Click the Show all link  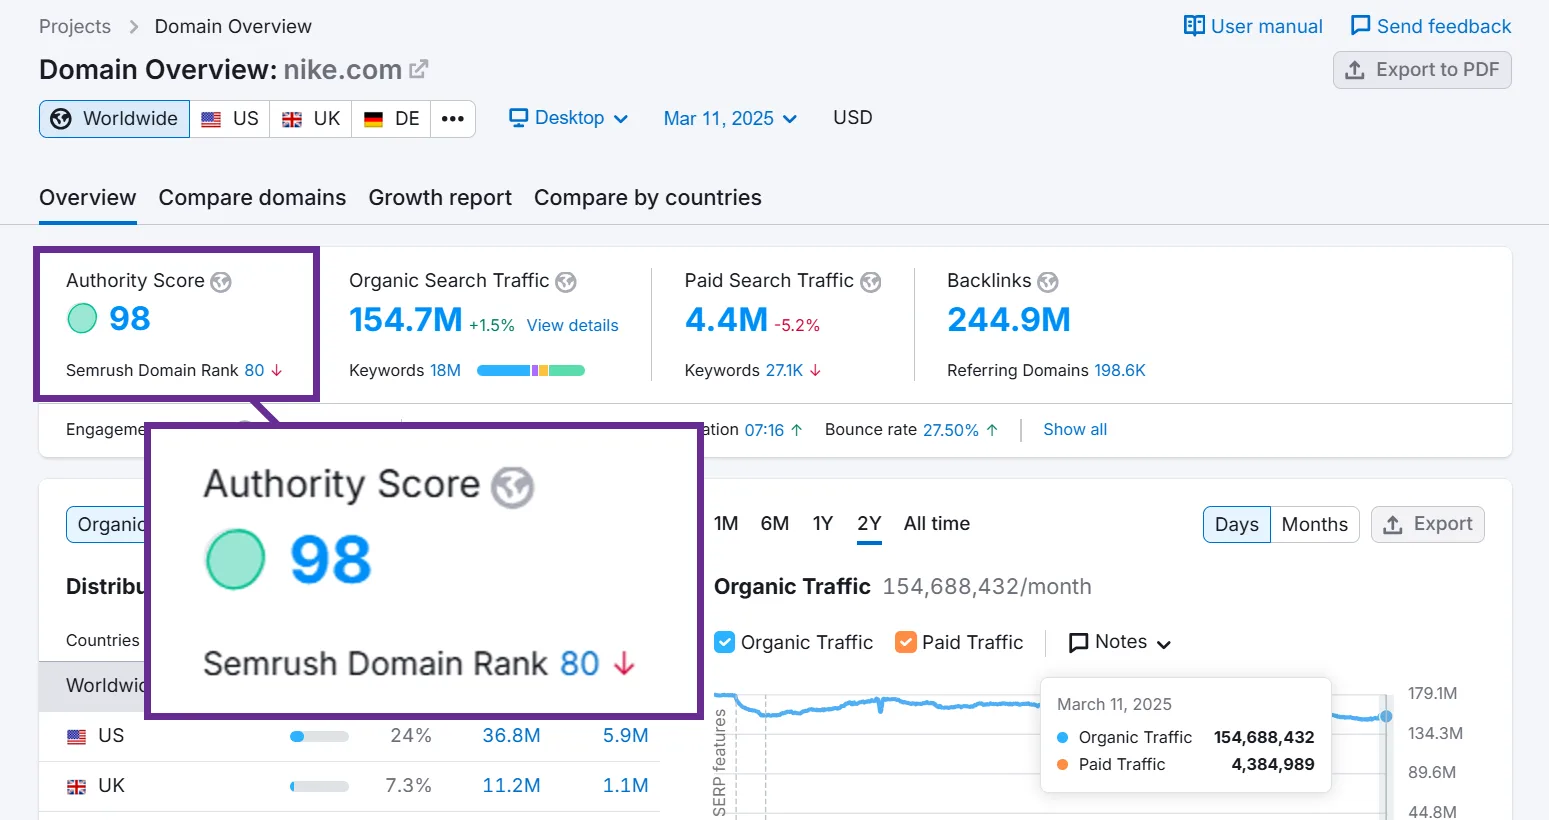click(x=1075, y=429)
